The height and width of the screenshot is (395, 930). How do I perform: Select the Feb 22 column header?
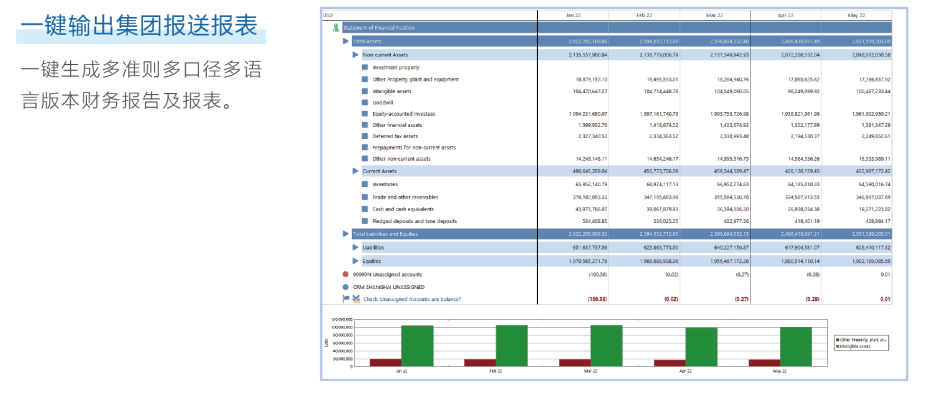point(644,15)
